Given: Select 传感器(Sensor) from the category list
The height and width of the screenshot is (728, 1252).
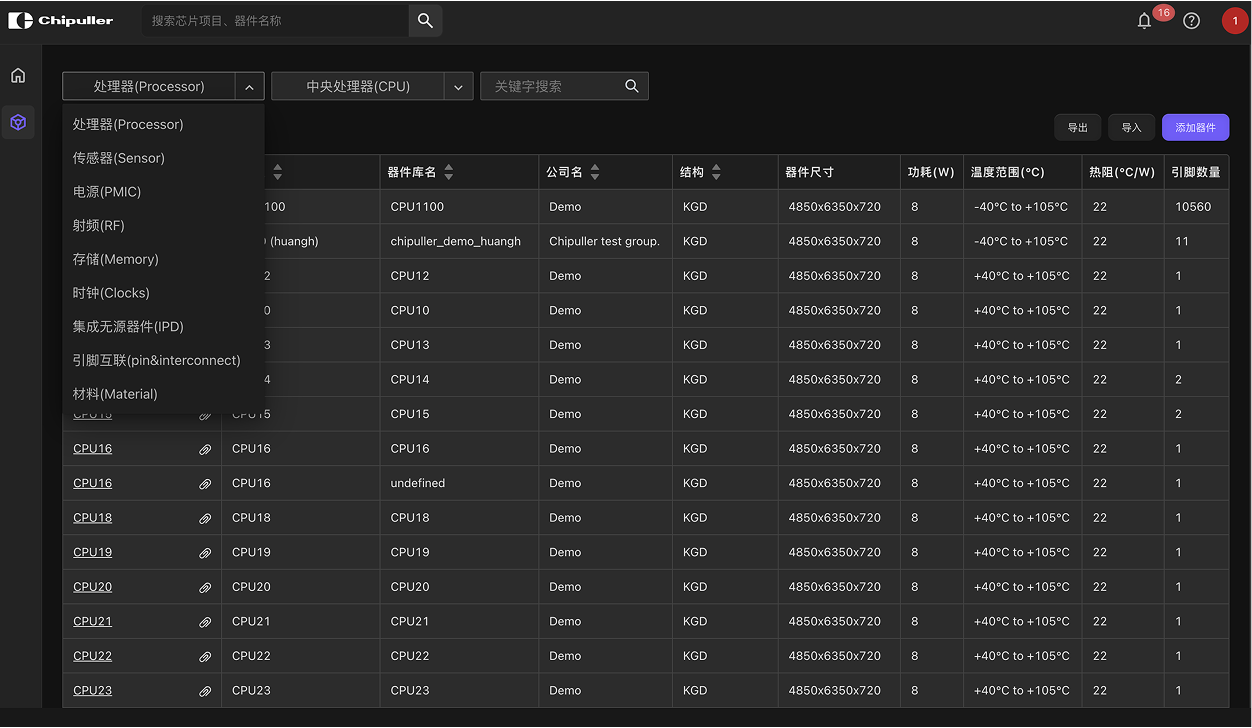Looking at the screenshot, I should [x=118, y=157].
